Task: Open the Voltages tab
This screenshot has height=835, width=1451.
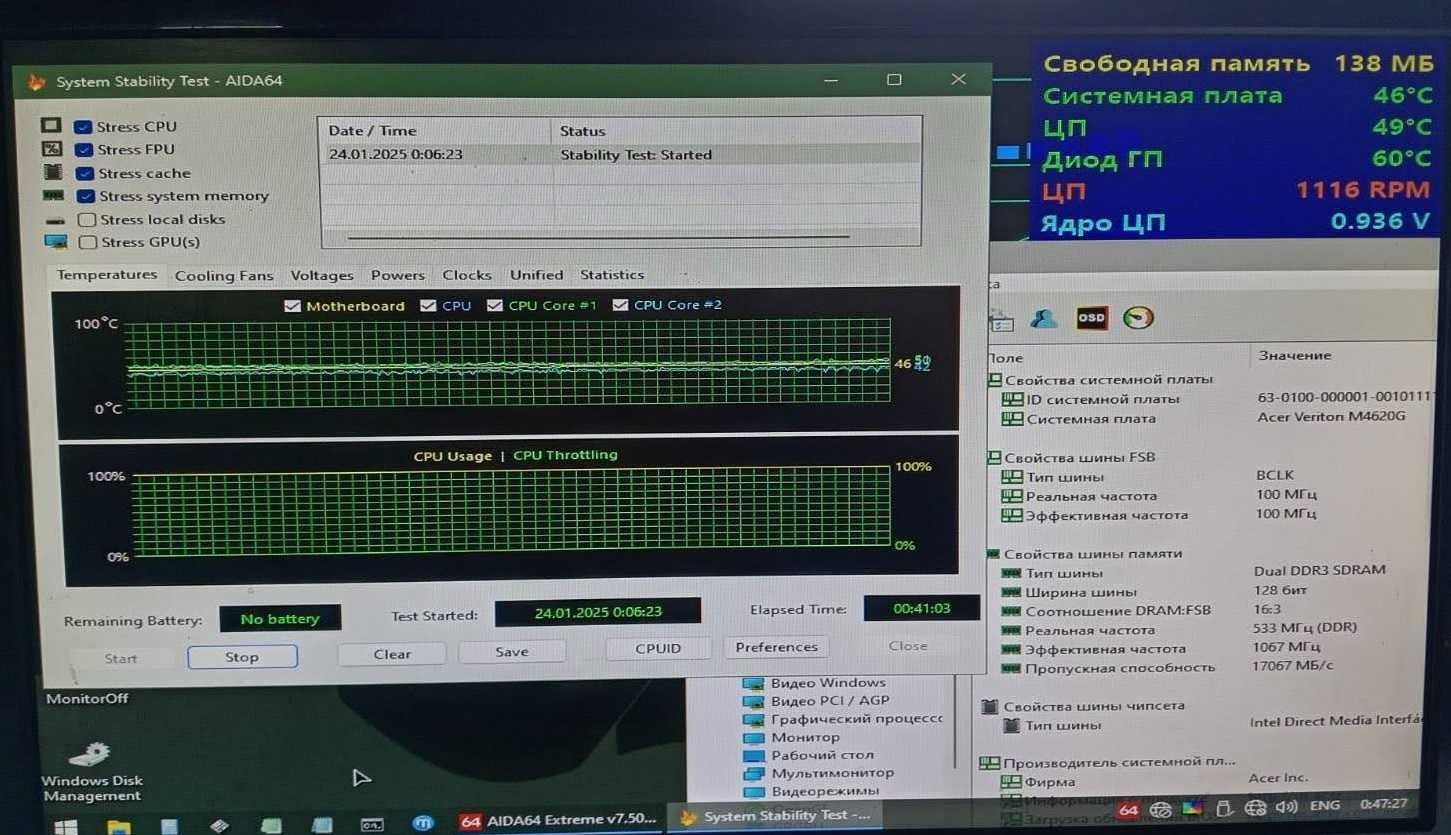Action: pyautogui.click(x=322, y=276)
